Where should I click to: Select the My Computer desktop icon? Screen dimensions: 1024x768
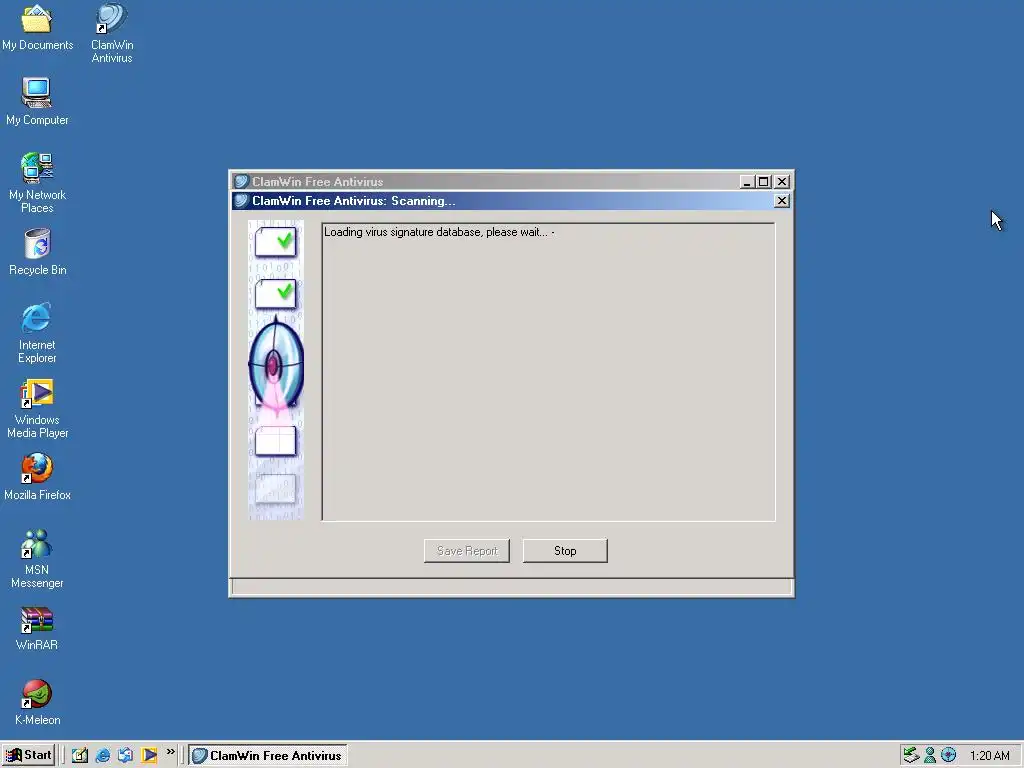tap(37, 101)
